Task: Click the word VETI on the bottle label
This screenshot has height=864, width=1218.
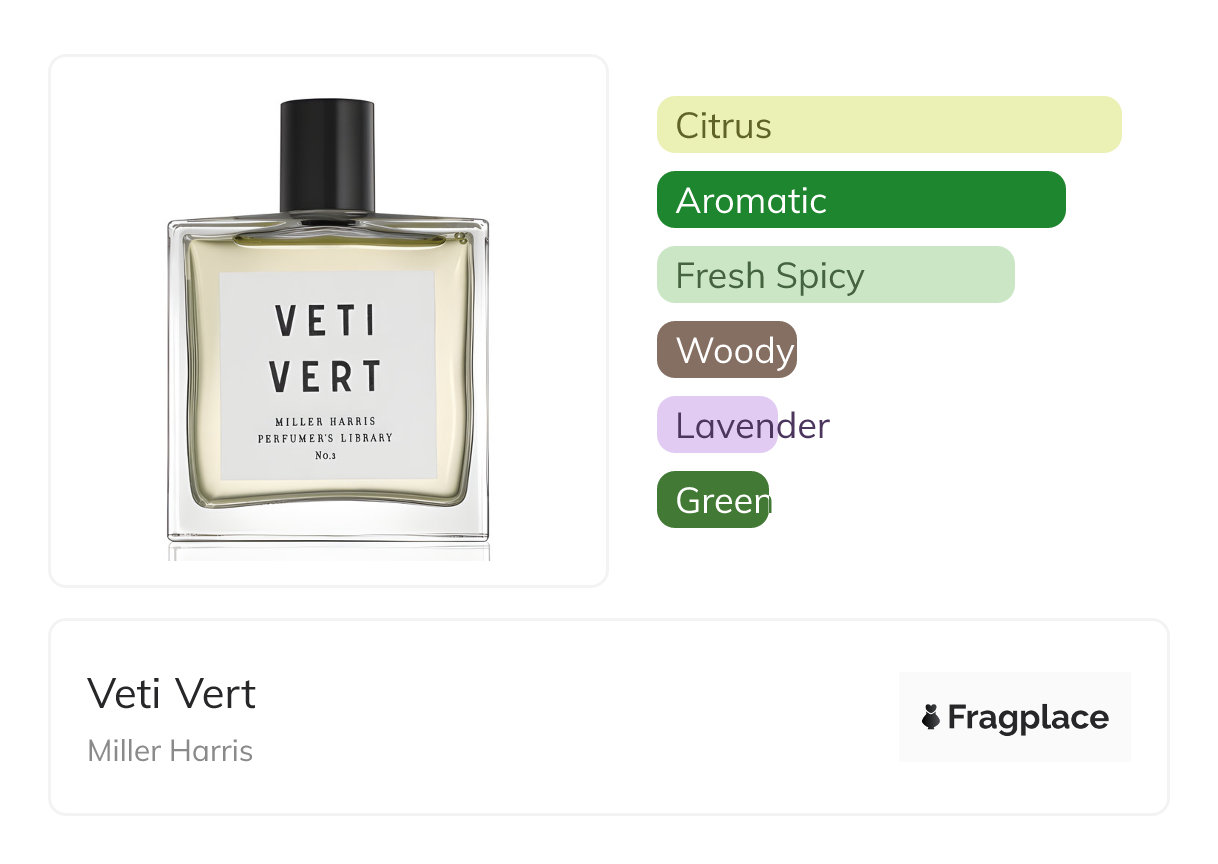Action: pyautogui.click(x=326, y=321)
